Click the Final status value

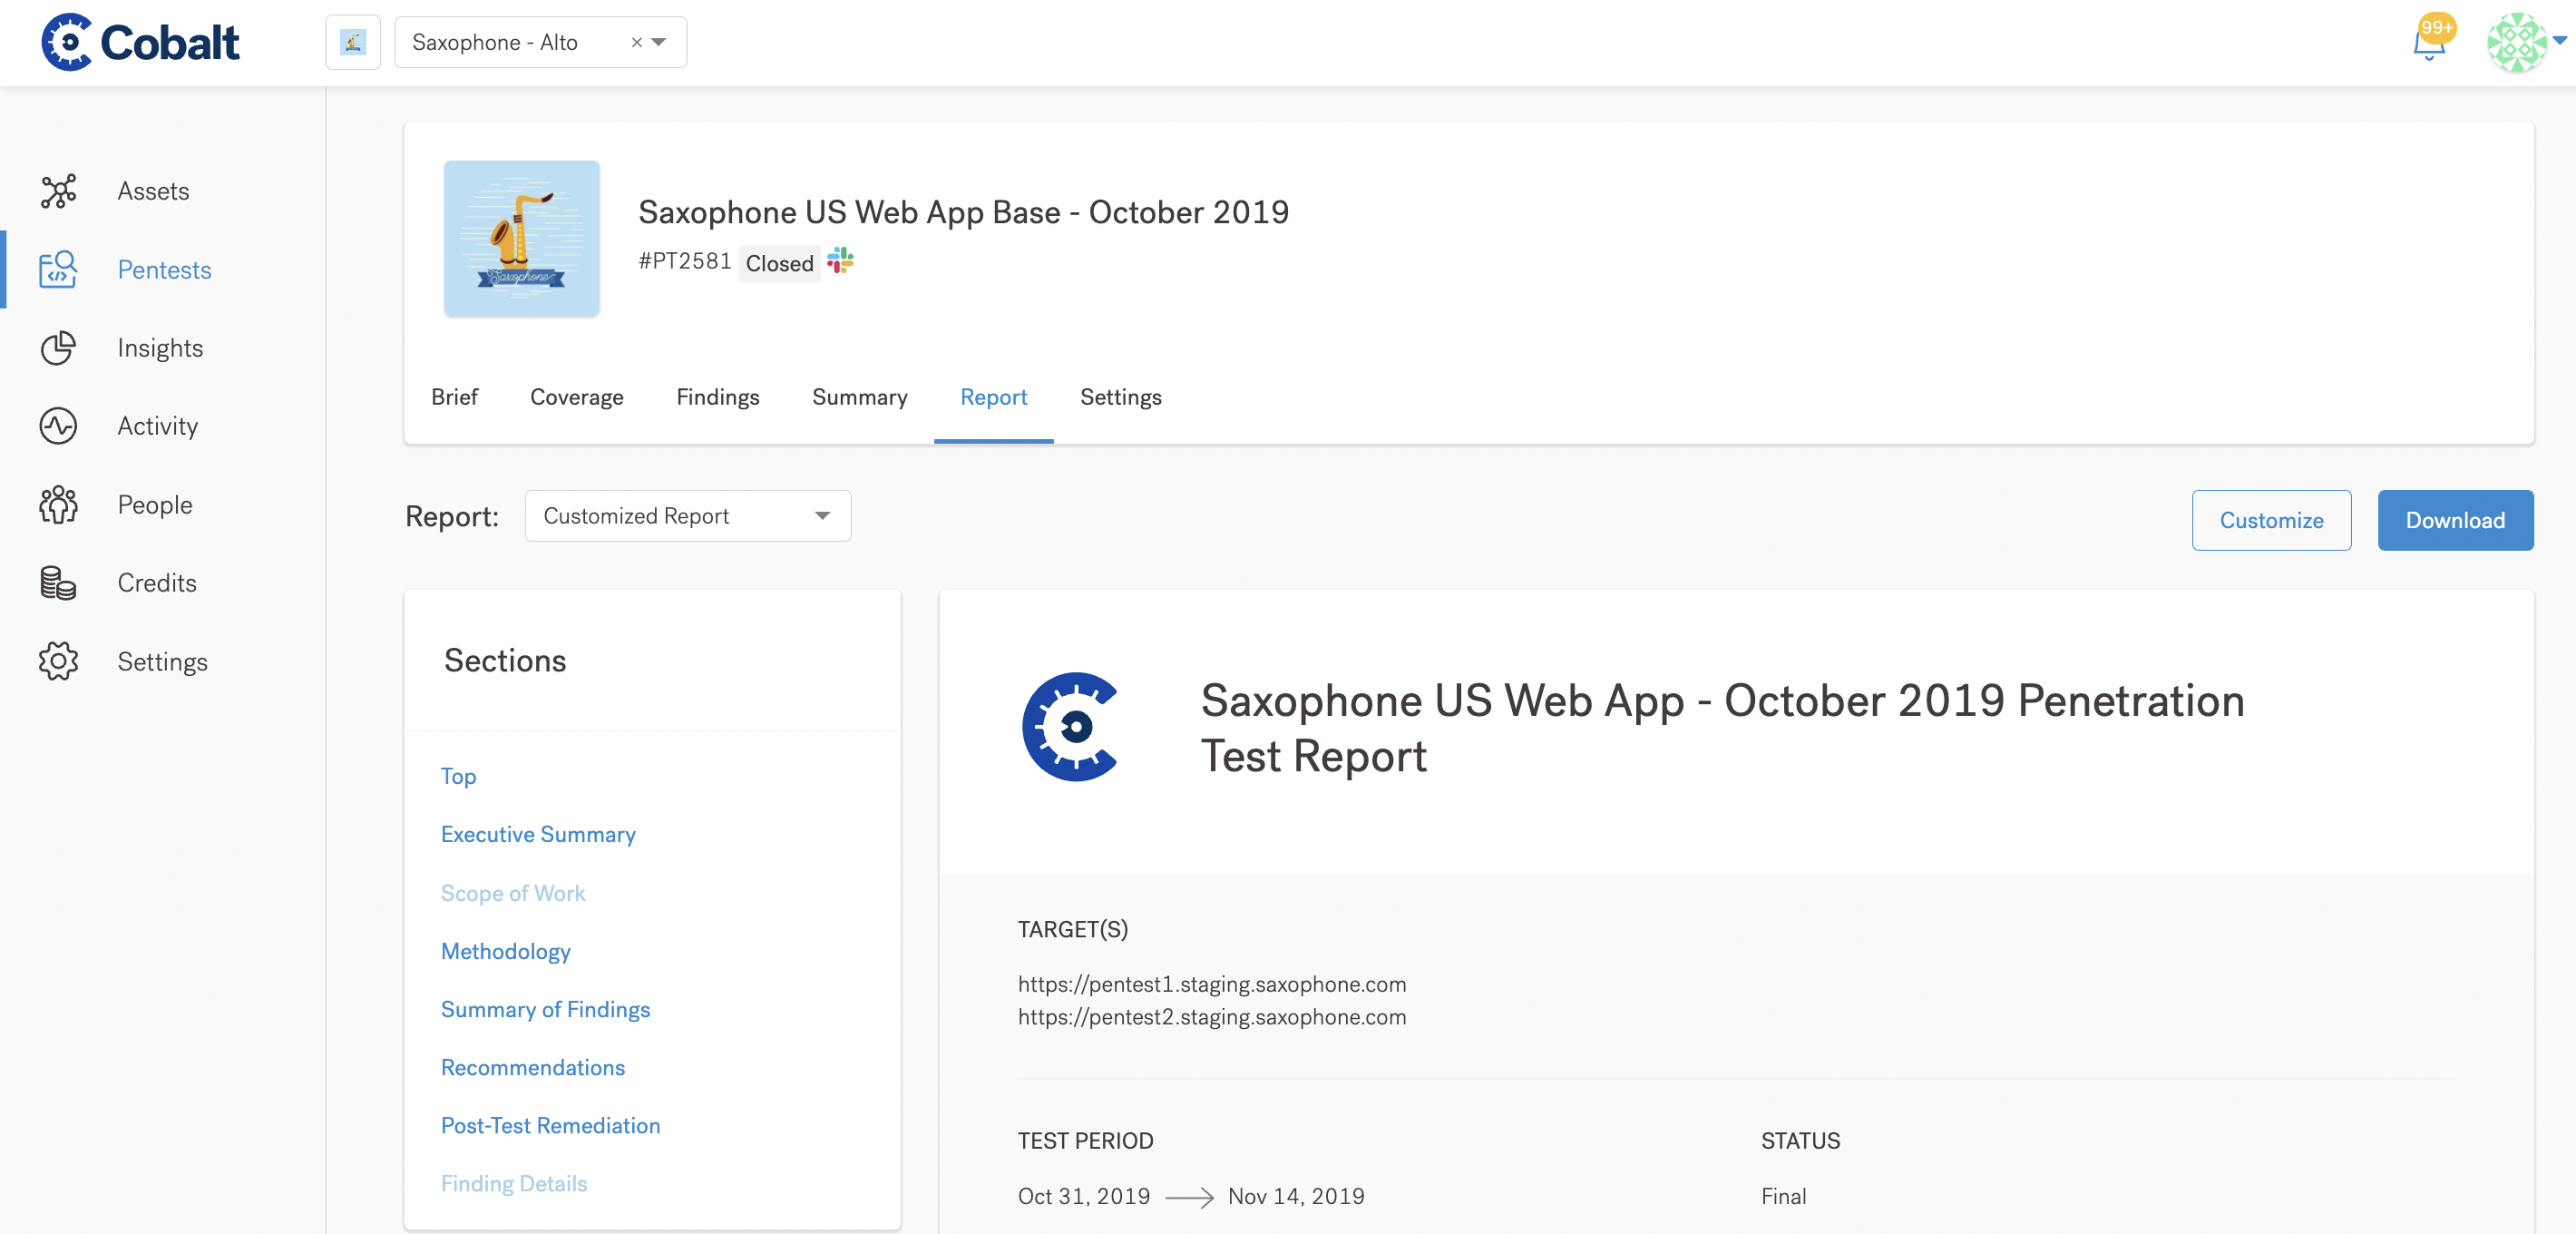(x=1783, y=1196)
